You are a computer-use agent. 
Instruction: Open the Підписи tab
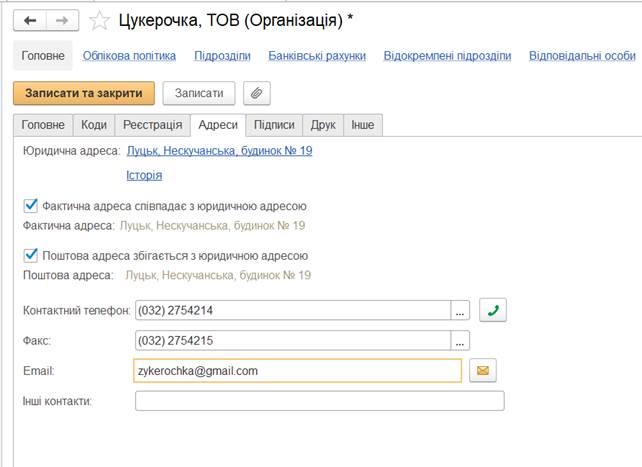(x=274, y=125)
